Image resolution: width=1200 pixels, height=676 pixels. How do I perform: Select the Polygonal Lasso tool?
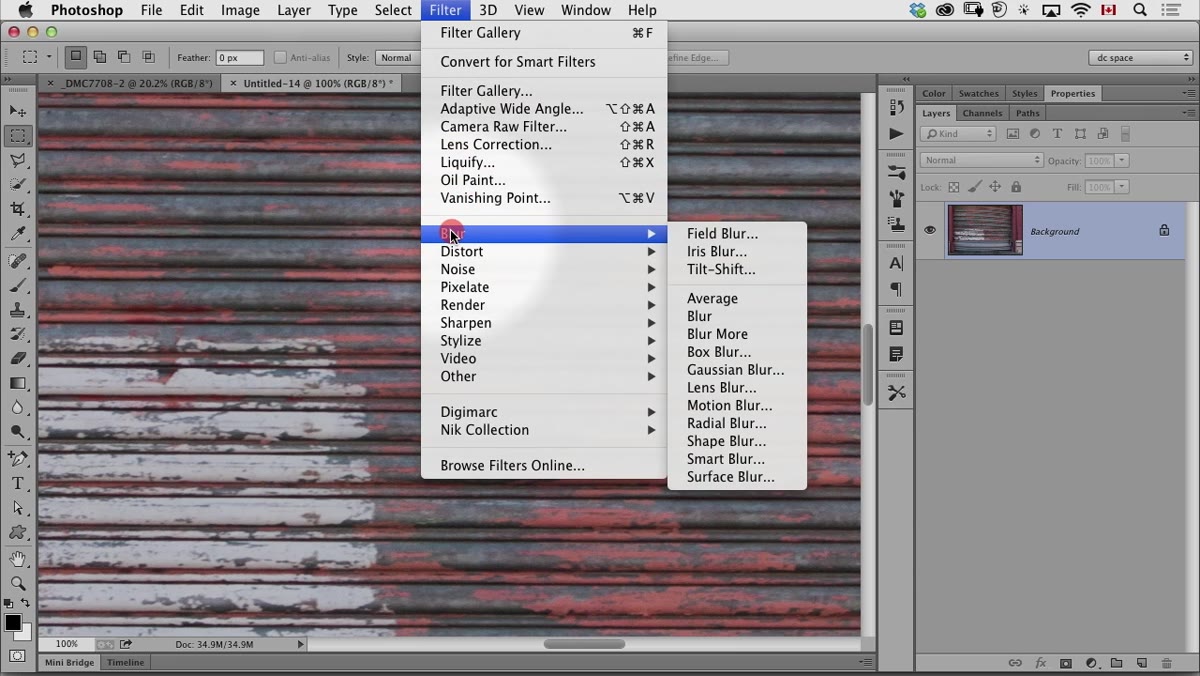(x=18, y=160)
